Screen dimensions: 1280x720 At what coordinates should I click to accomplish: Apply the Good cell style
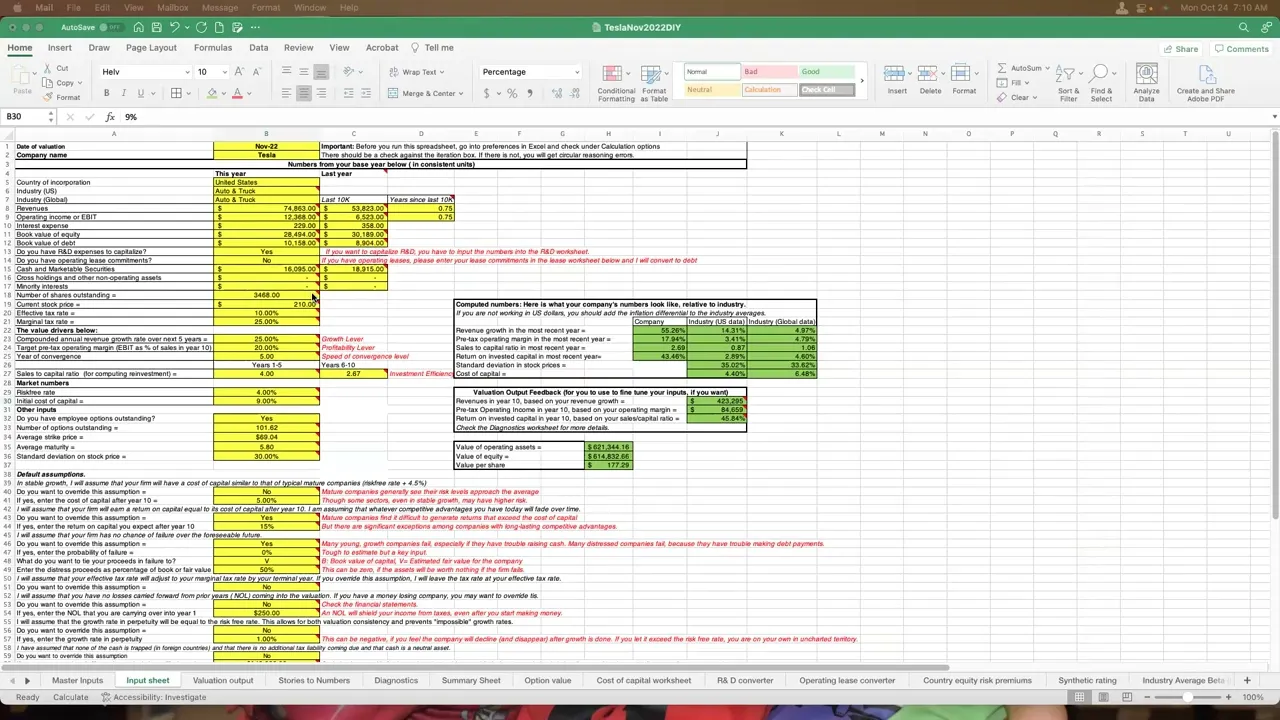[x=826, y=72]
